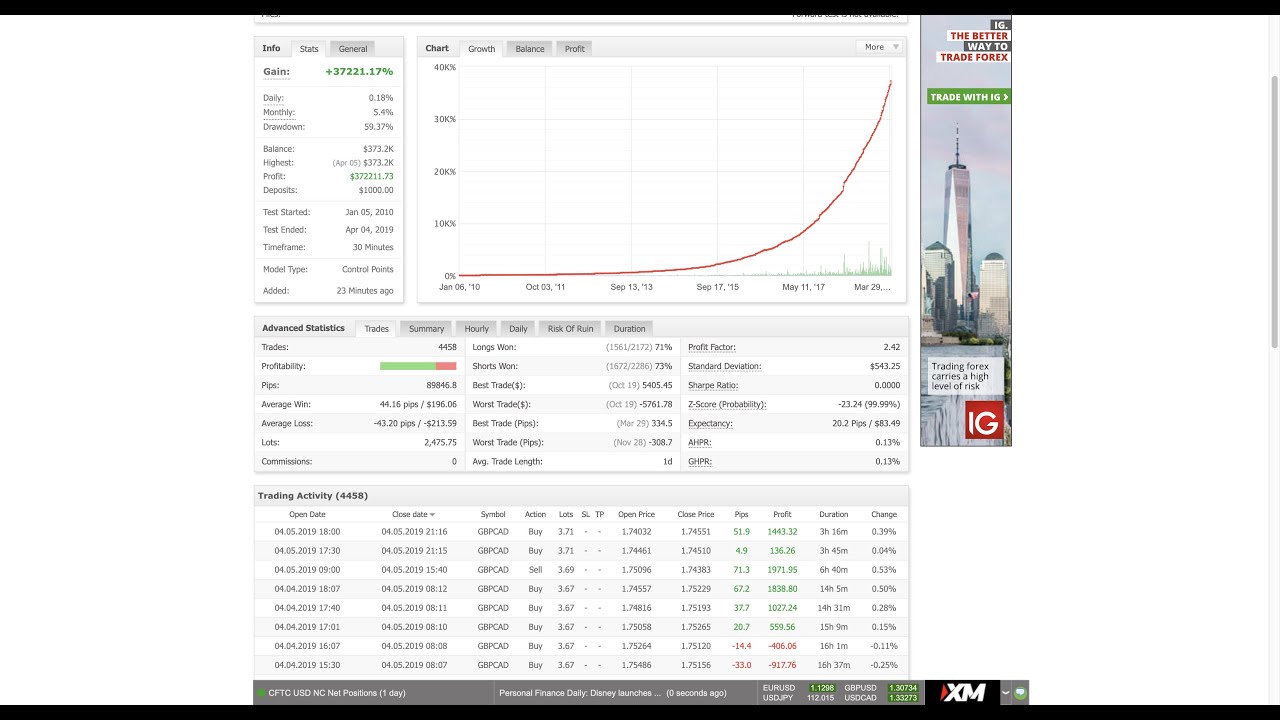The width and height of the screenshot is (1280, 720).
Task: Open the Personal Finance Daily news headline
Action: [x=580, y=692]
